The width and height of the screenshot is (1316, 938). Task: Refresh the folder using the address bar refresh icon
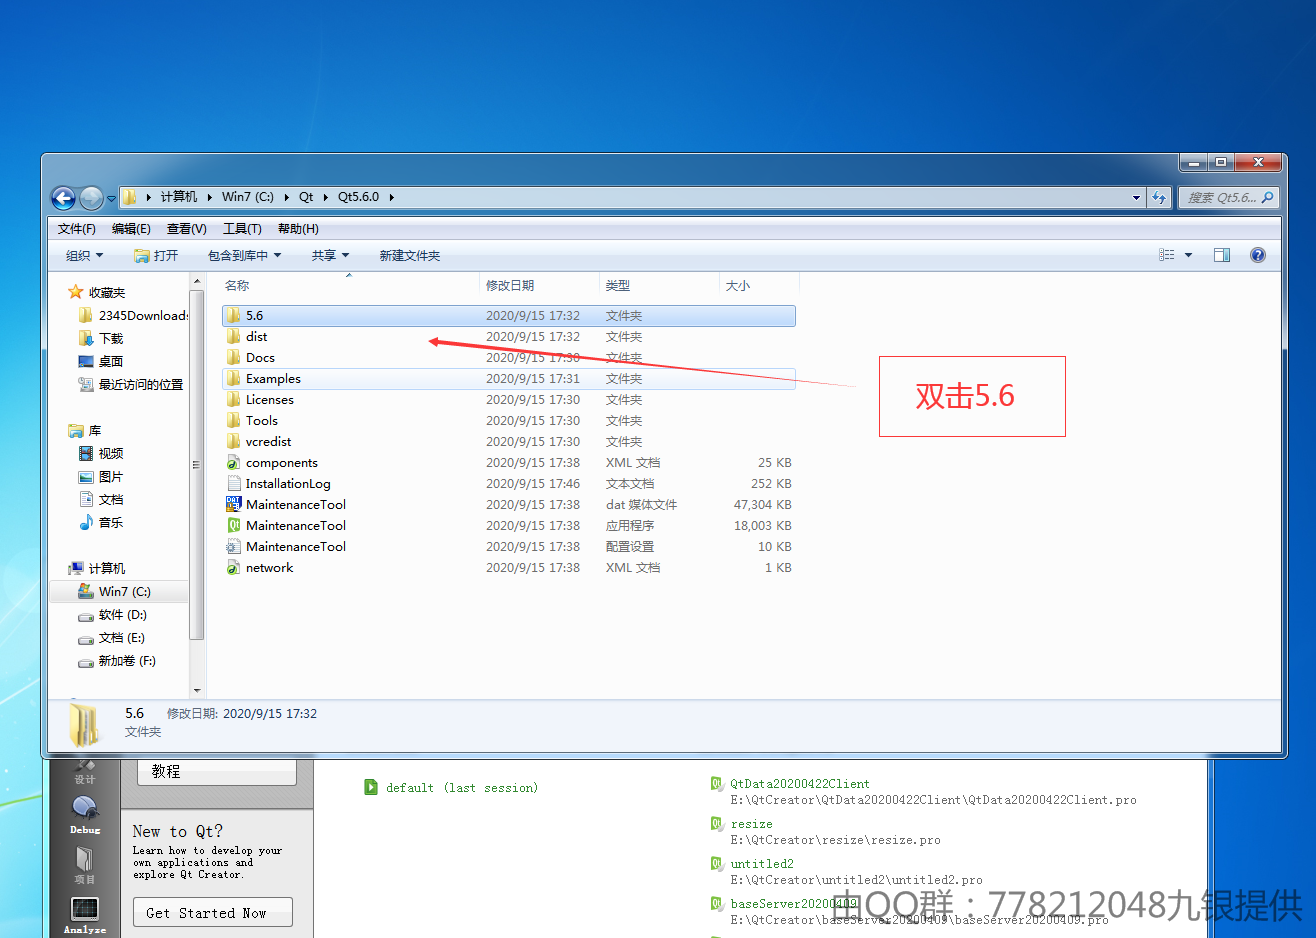coord(1159,197)
